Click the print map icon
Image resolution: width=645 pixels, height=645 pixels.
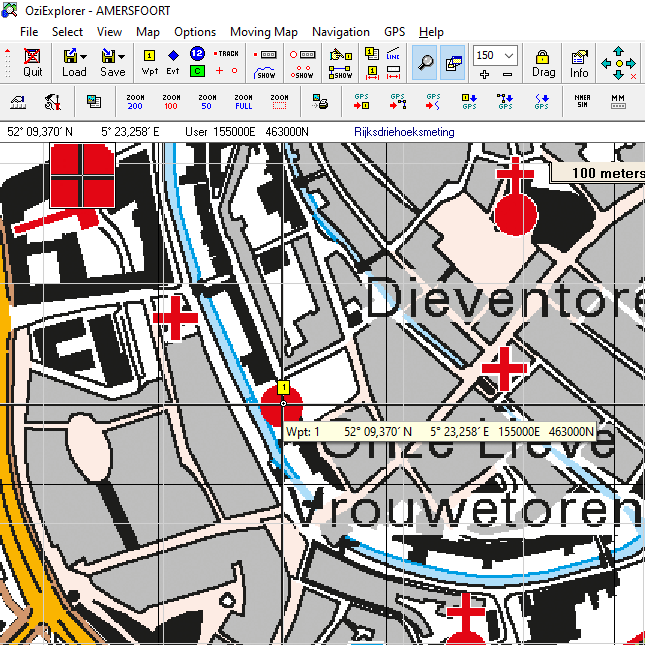click(x=320, y=101)
